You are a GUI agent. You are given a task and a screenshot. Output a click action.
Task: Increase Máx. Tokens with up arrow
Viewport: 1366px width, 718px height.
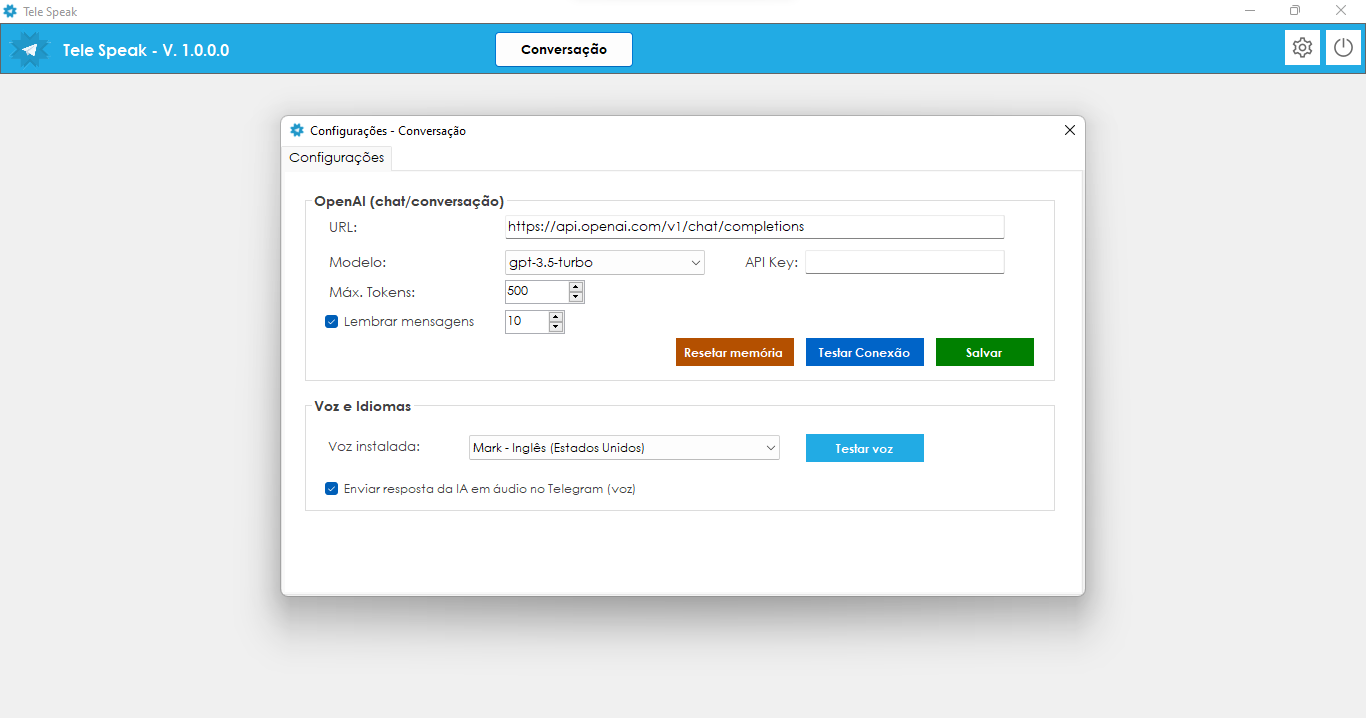click(x=575, y=287)
